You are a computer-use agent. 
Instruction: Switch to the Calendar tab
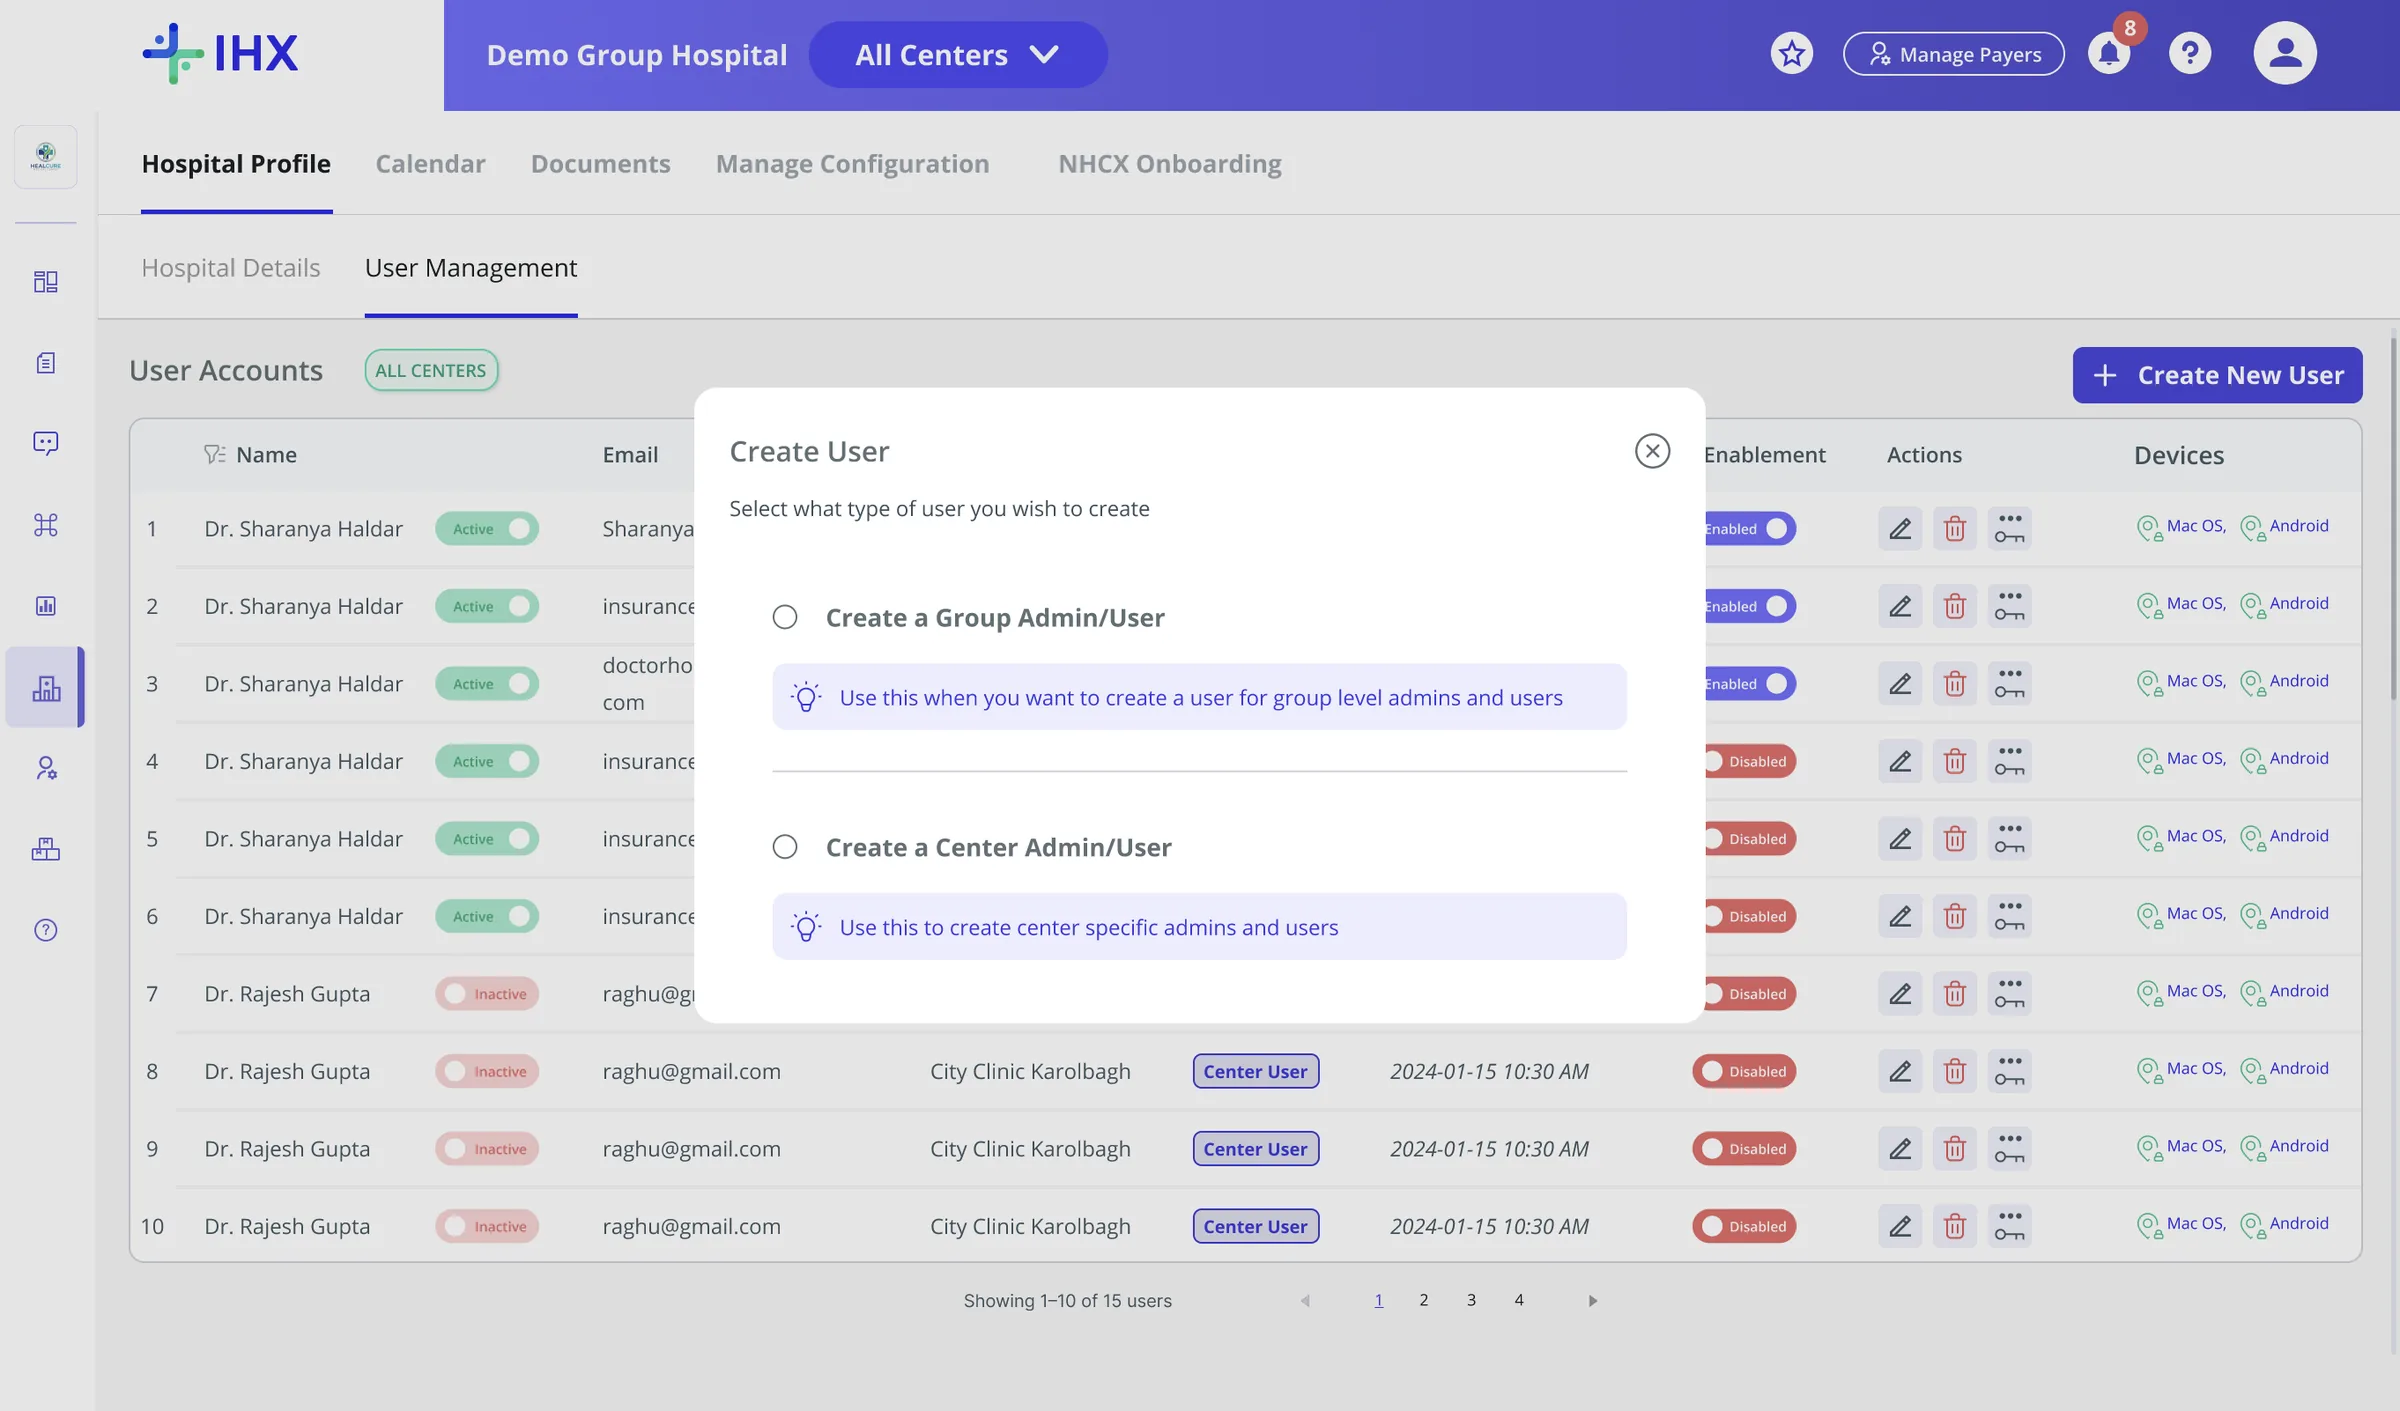point(430,164)
